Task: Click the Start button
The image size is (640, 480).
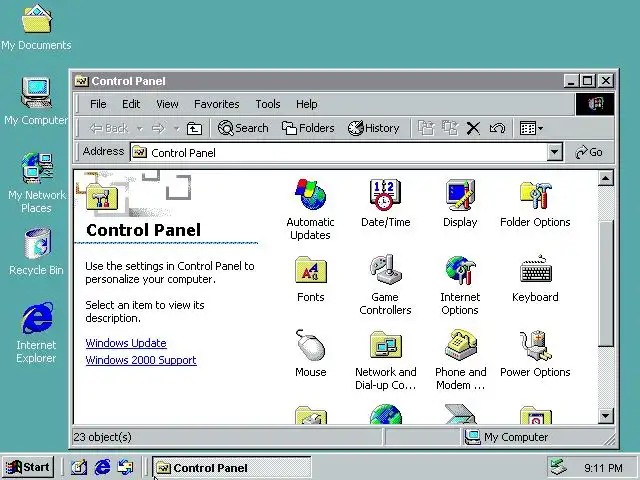Action: coord(28,467)
